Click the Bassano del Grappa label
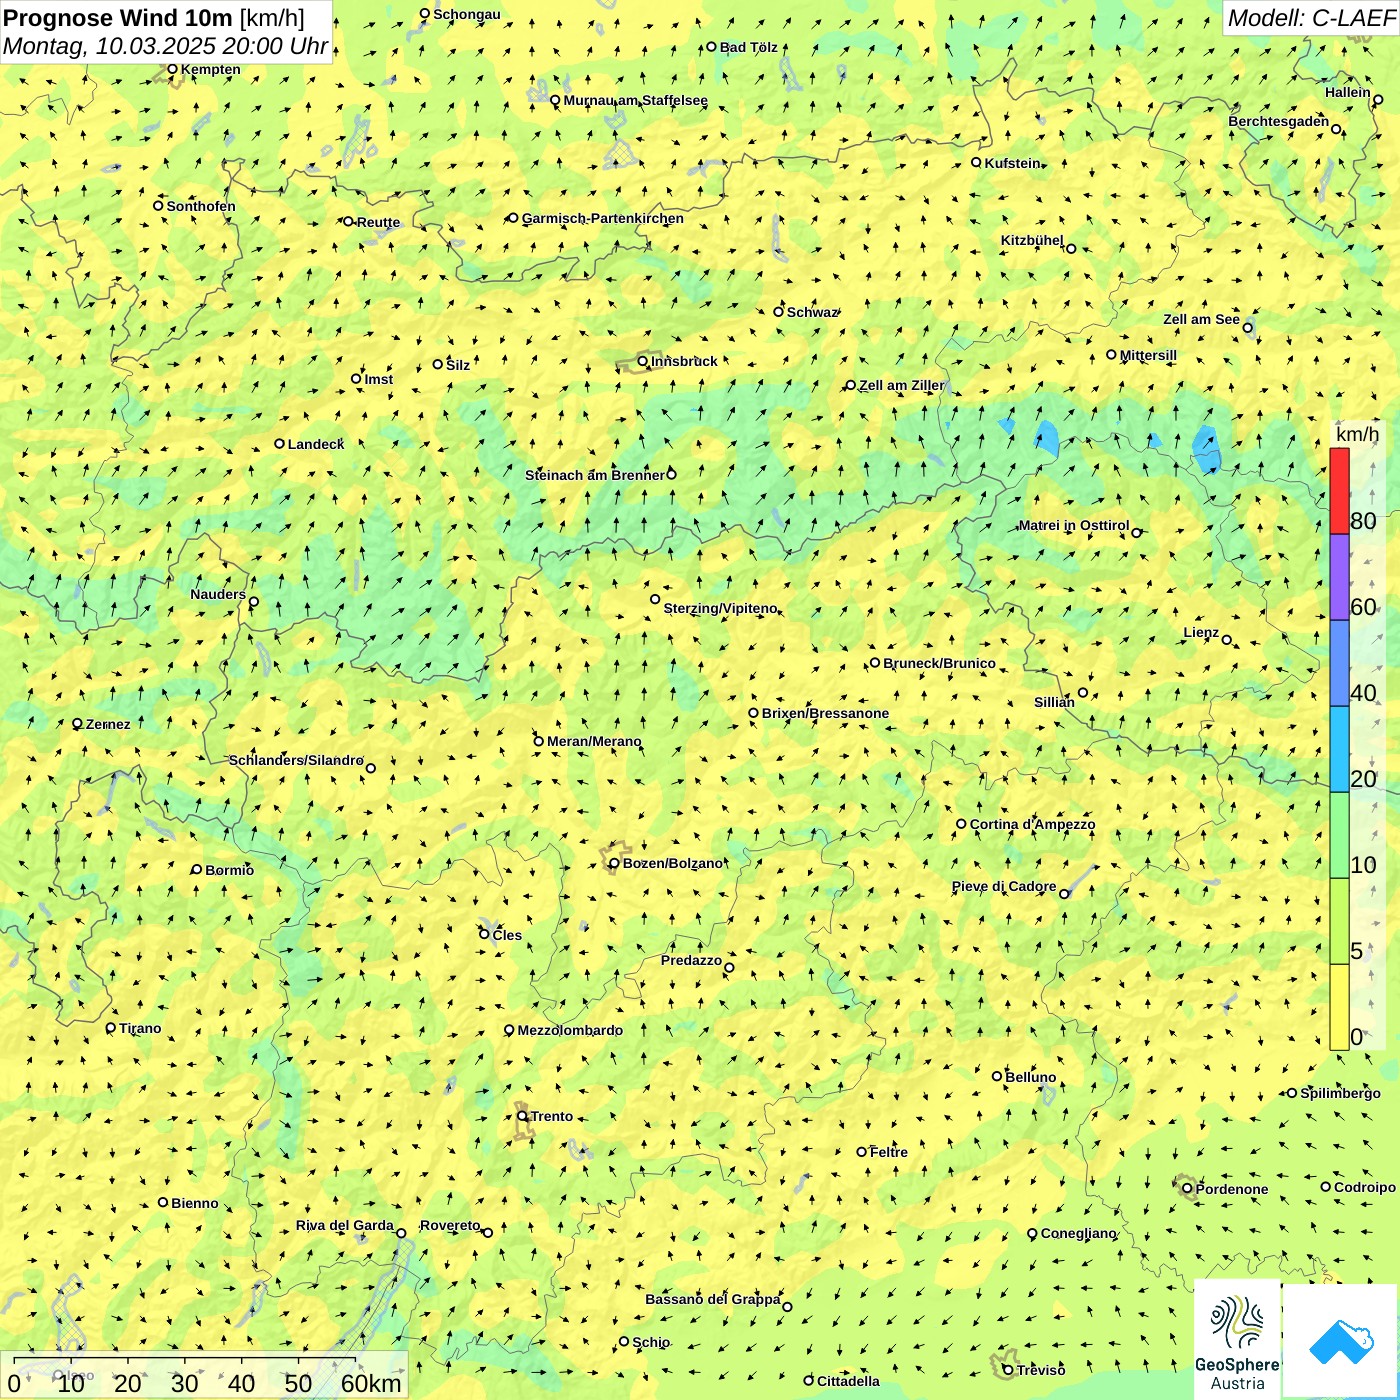Image resolution: width=1400 pixels, height=1400 pixels. (x=713, y=1299)
